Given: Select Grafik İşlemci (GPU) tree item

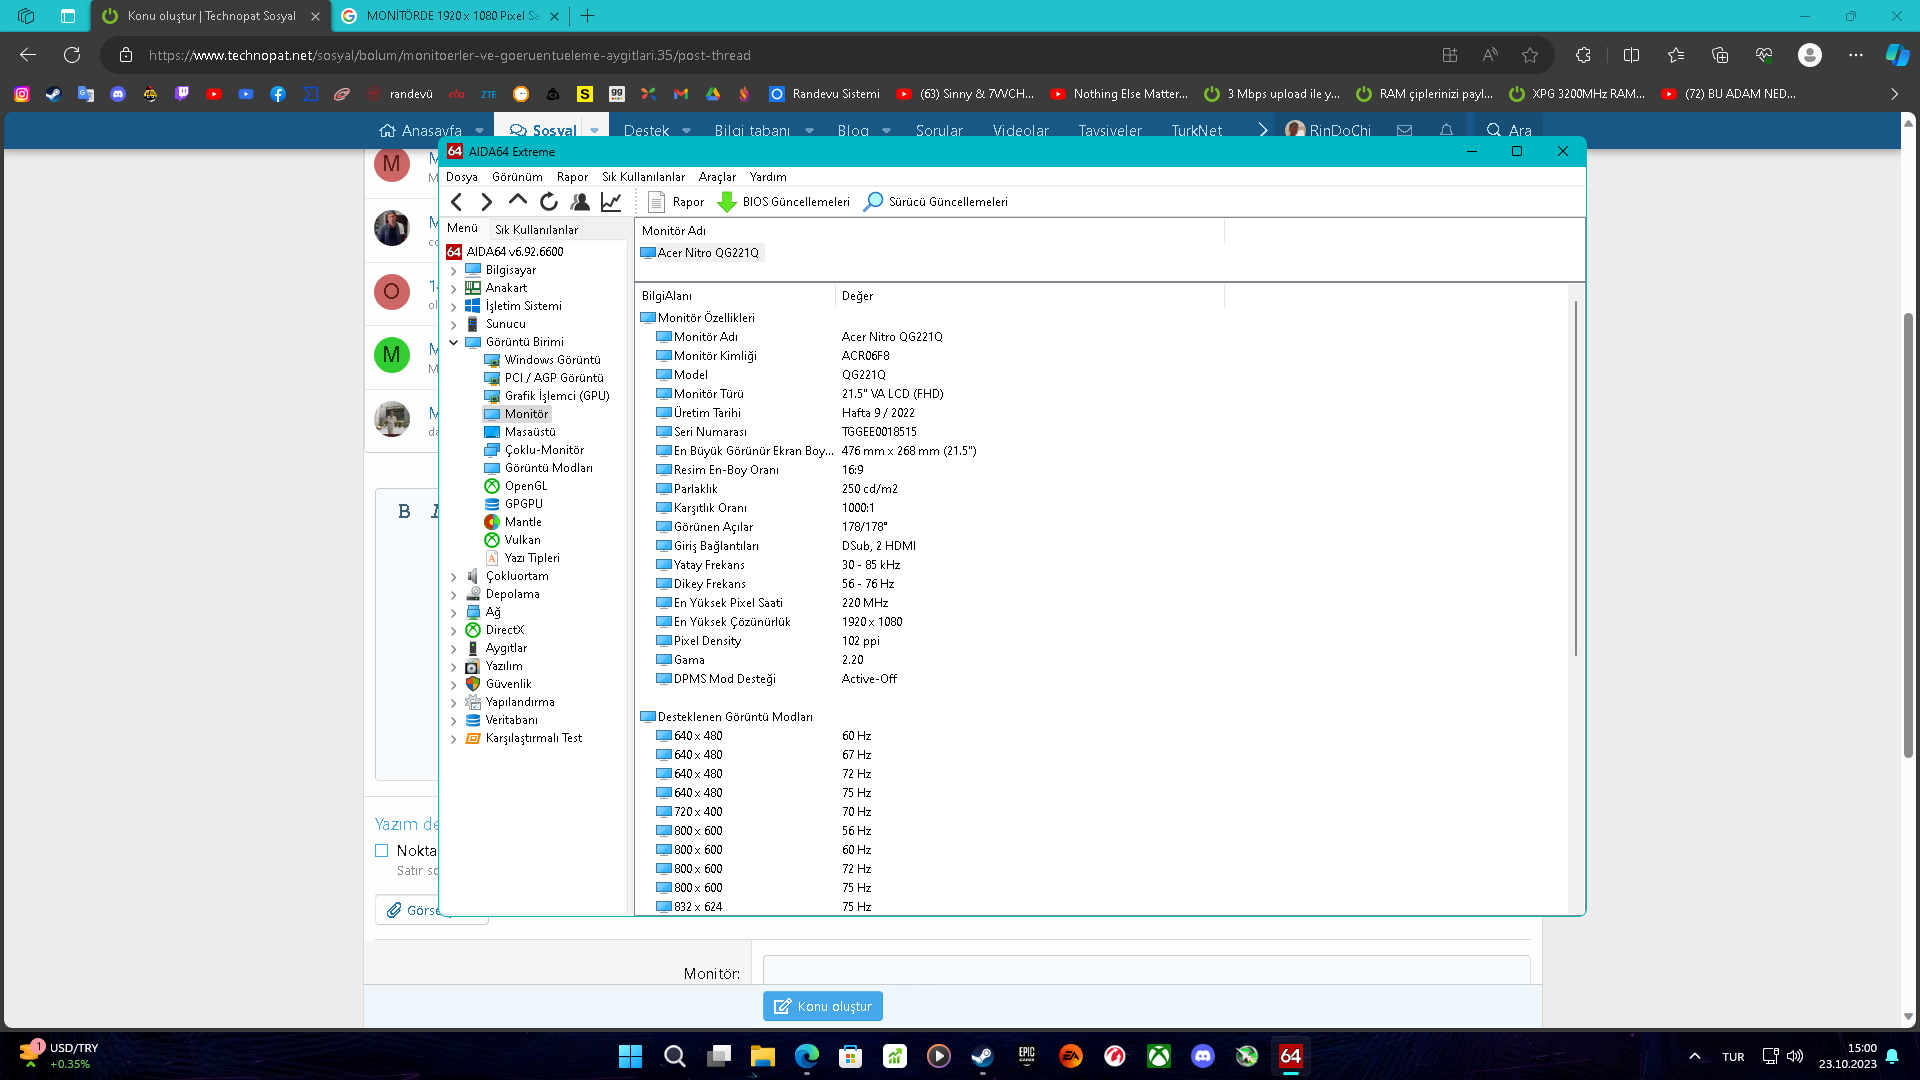Looking at the screenshot, I should tap(556, 396).
